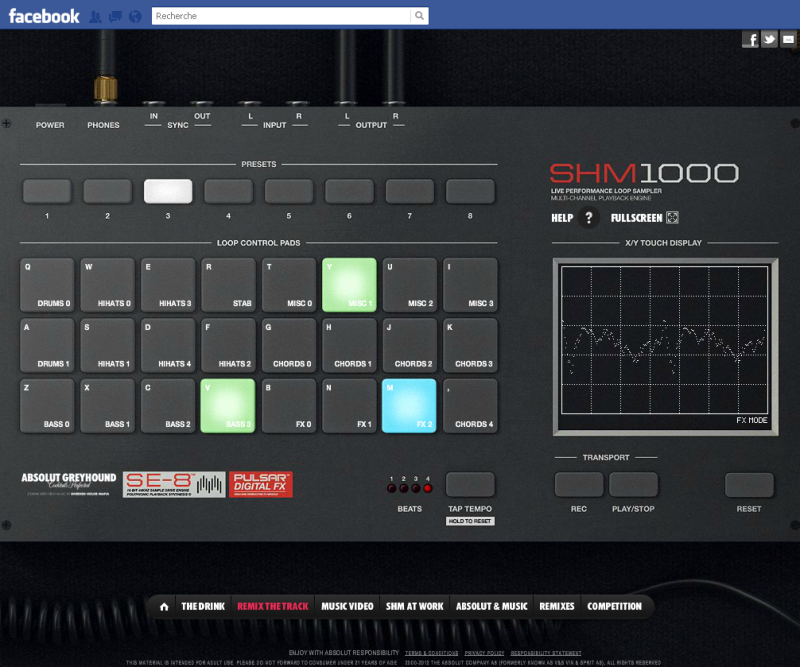Trigger the FX 0 pad

[289, 406]
